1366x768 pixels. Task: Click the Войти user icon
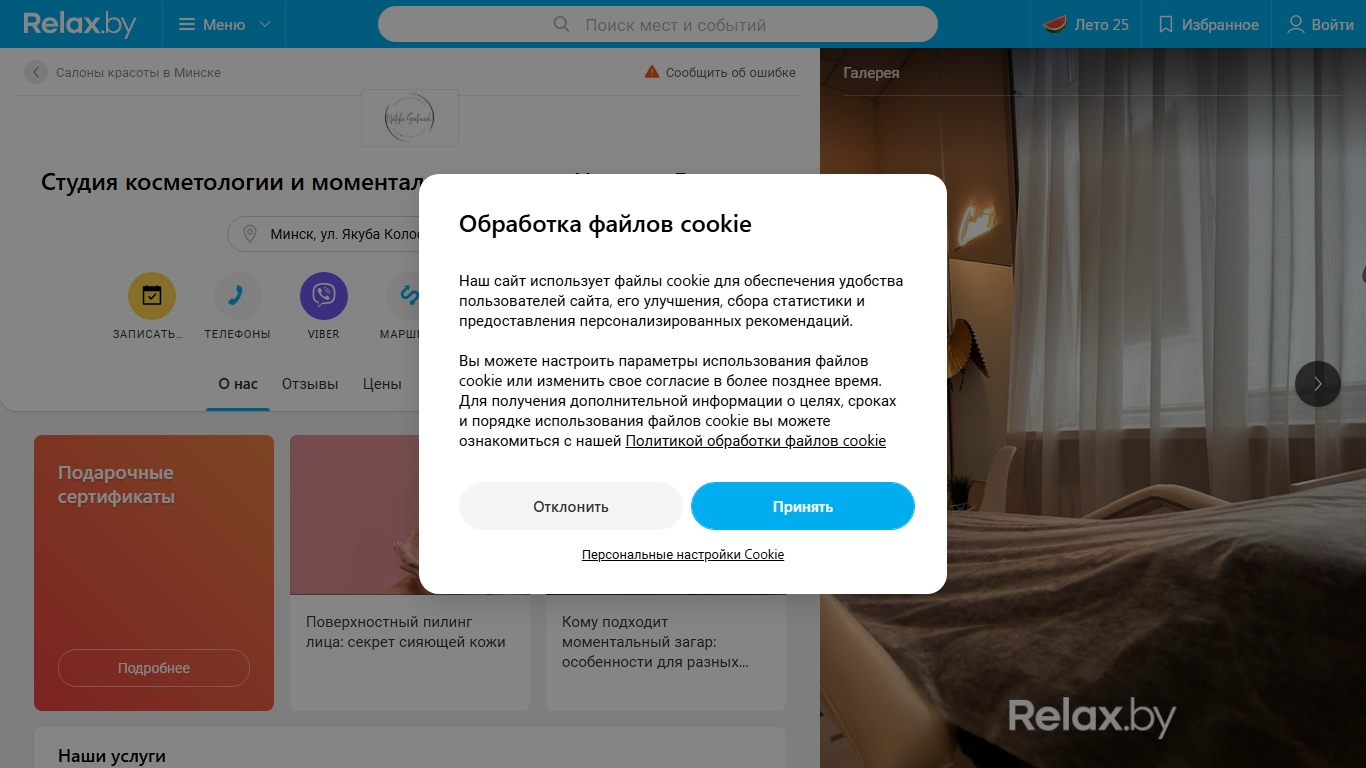point(1296,24)
